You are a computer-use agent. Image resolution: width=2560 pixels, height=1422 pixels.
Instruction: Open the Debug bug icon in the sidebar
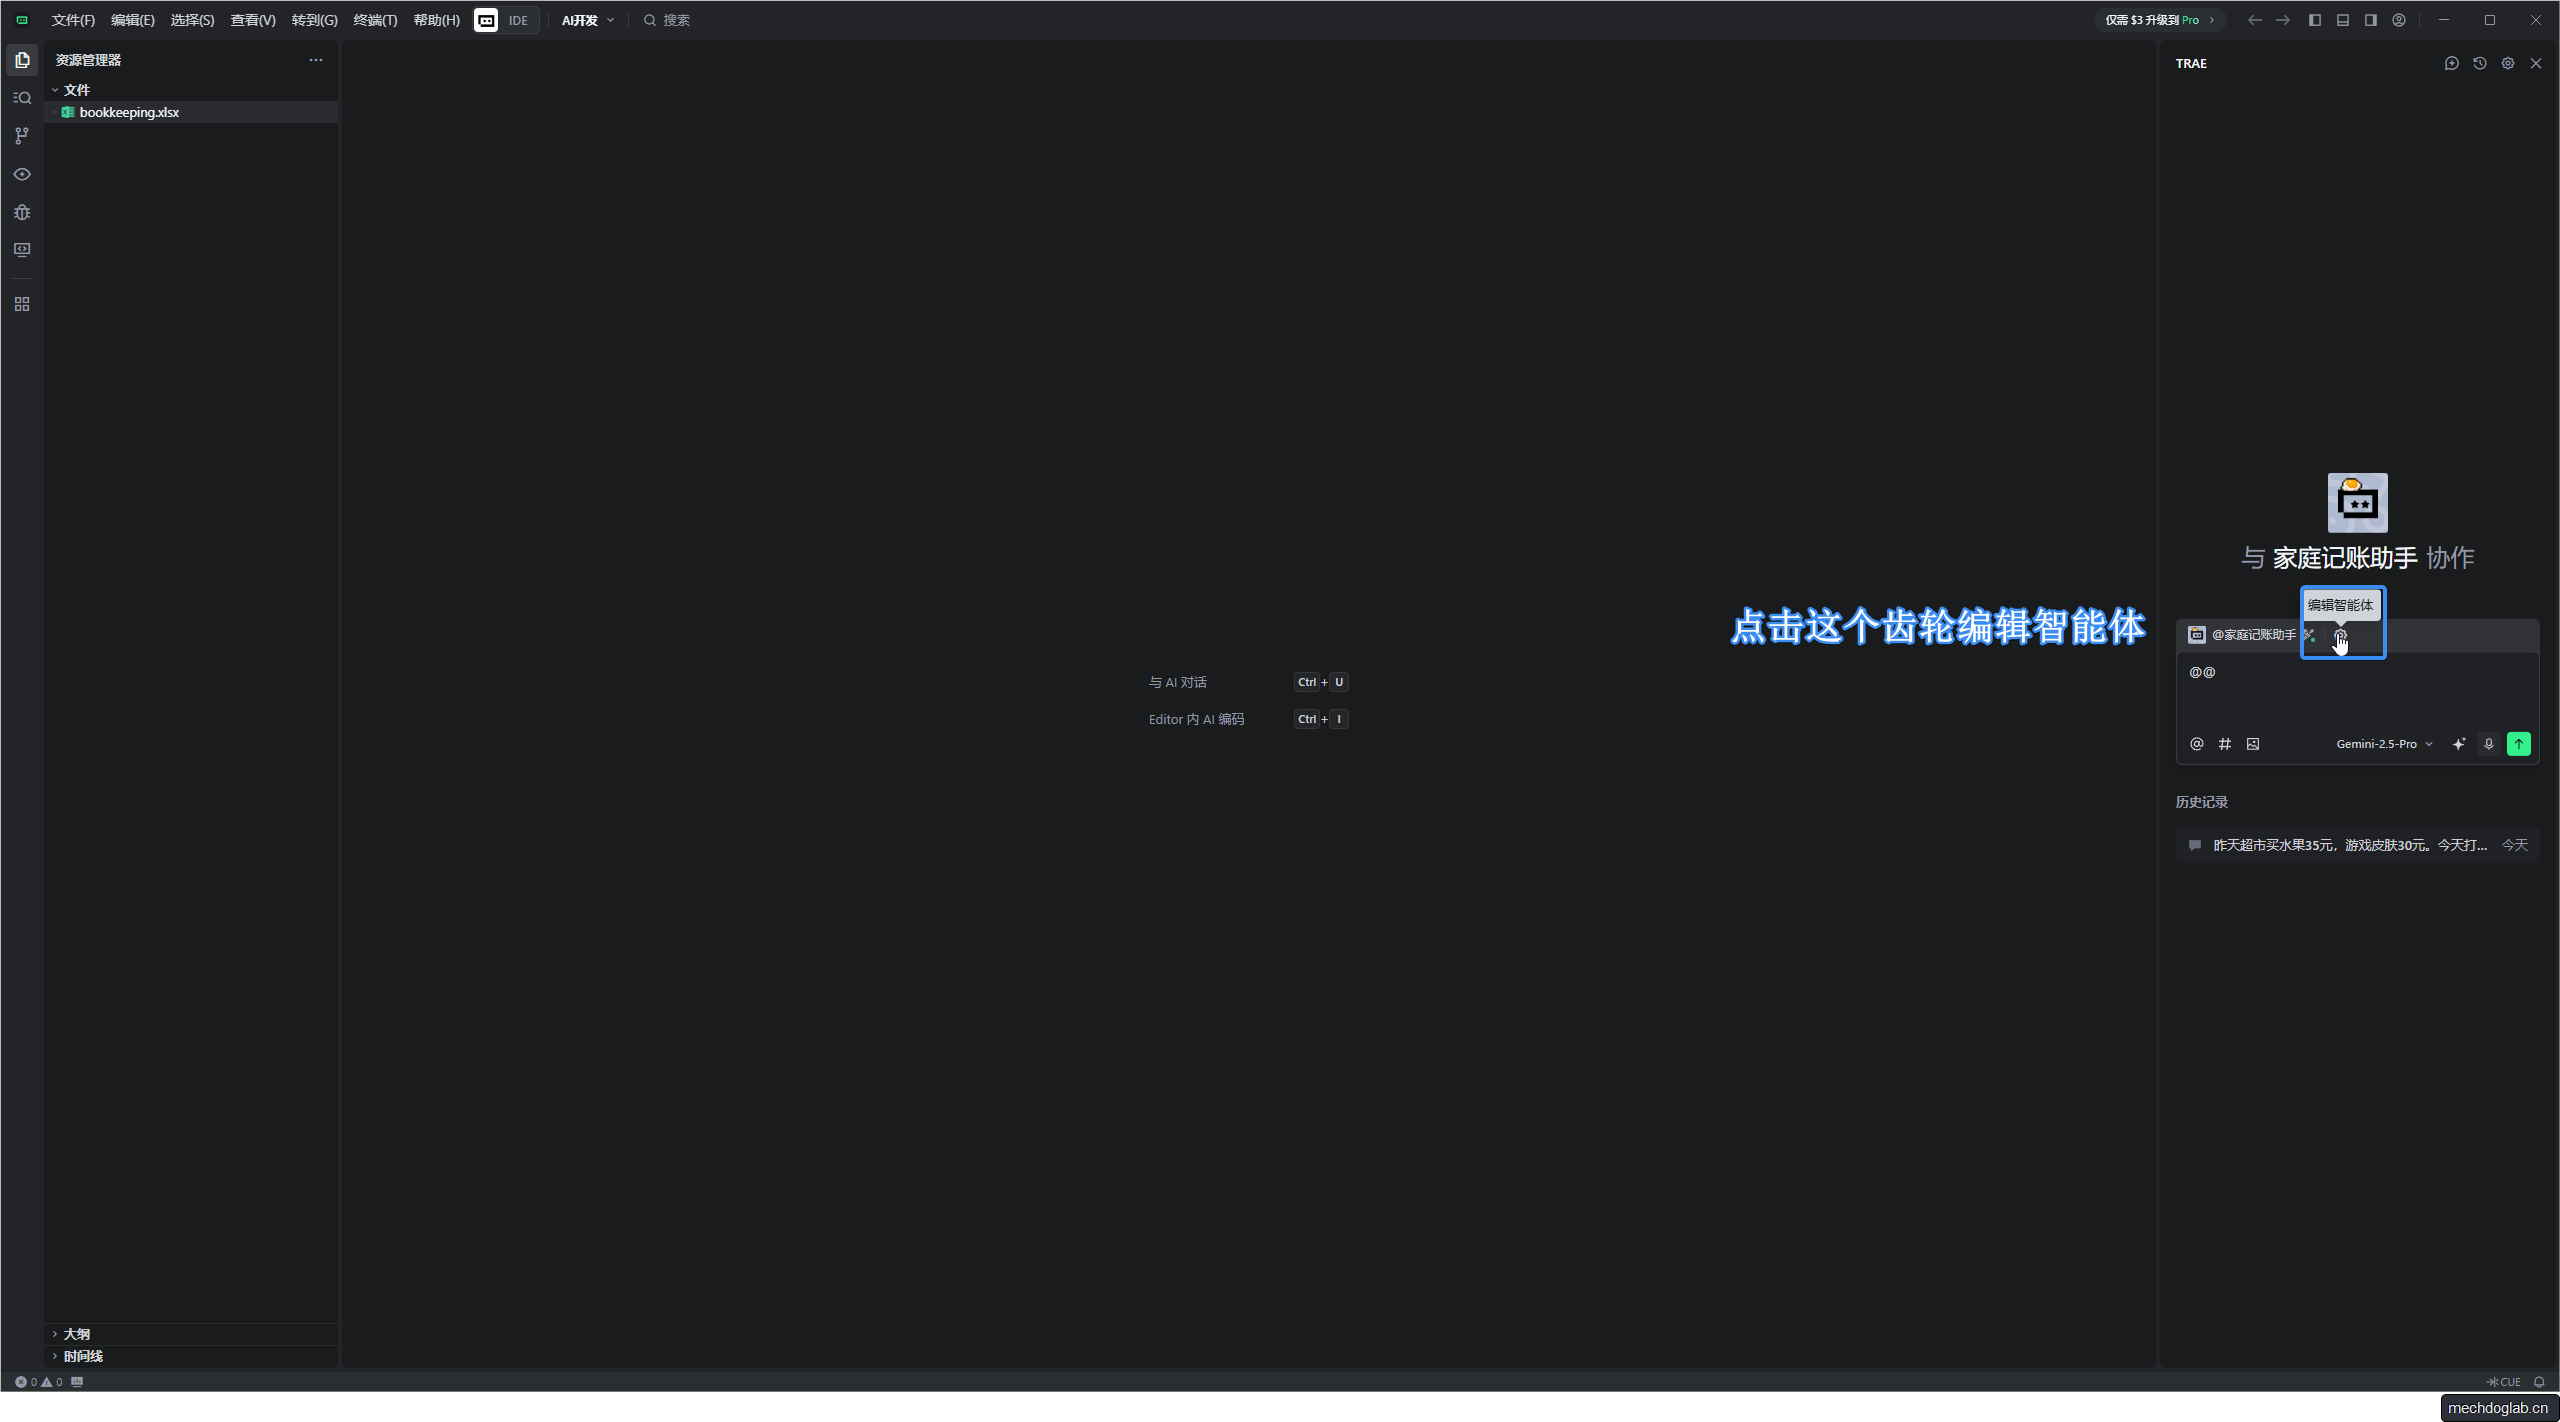click(x=22, y=212)
